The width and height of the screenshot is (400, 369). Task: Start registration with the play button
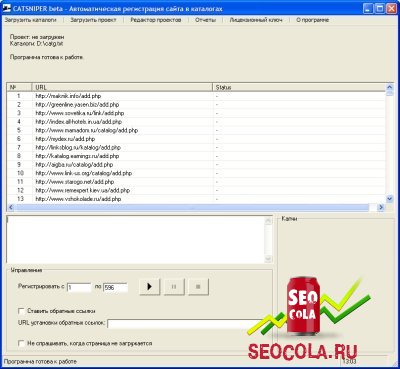[x=149, y=286]
